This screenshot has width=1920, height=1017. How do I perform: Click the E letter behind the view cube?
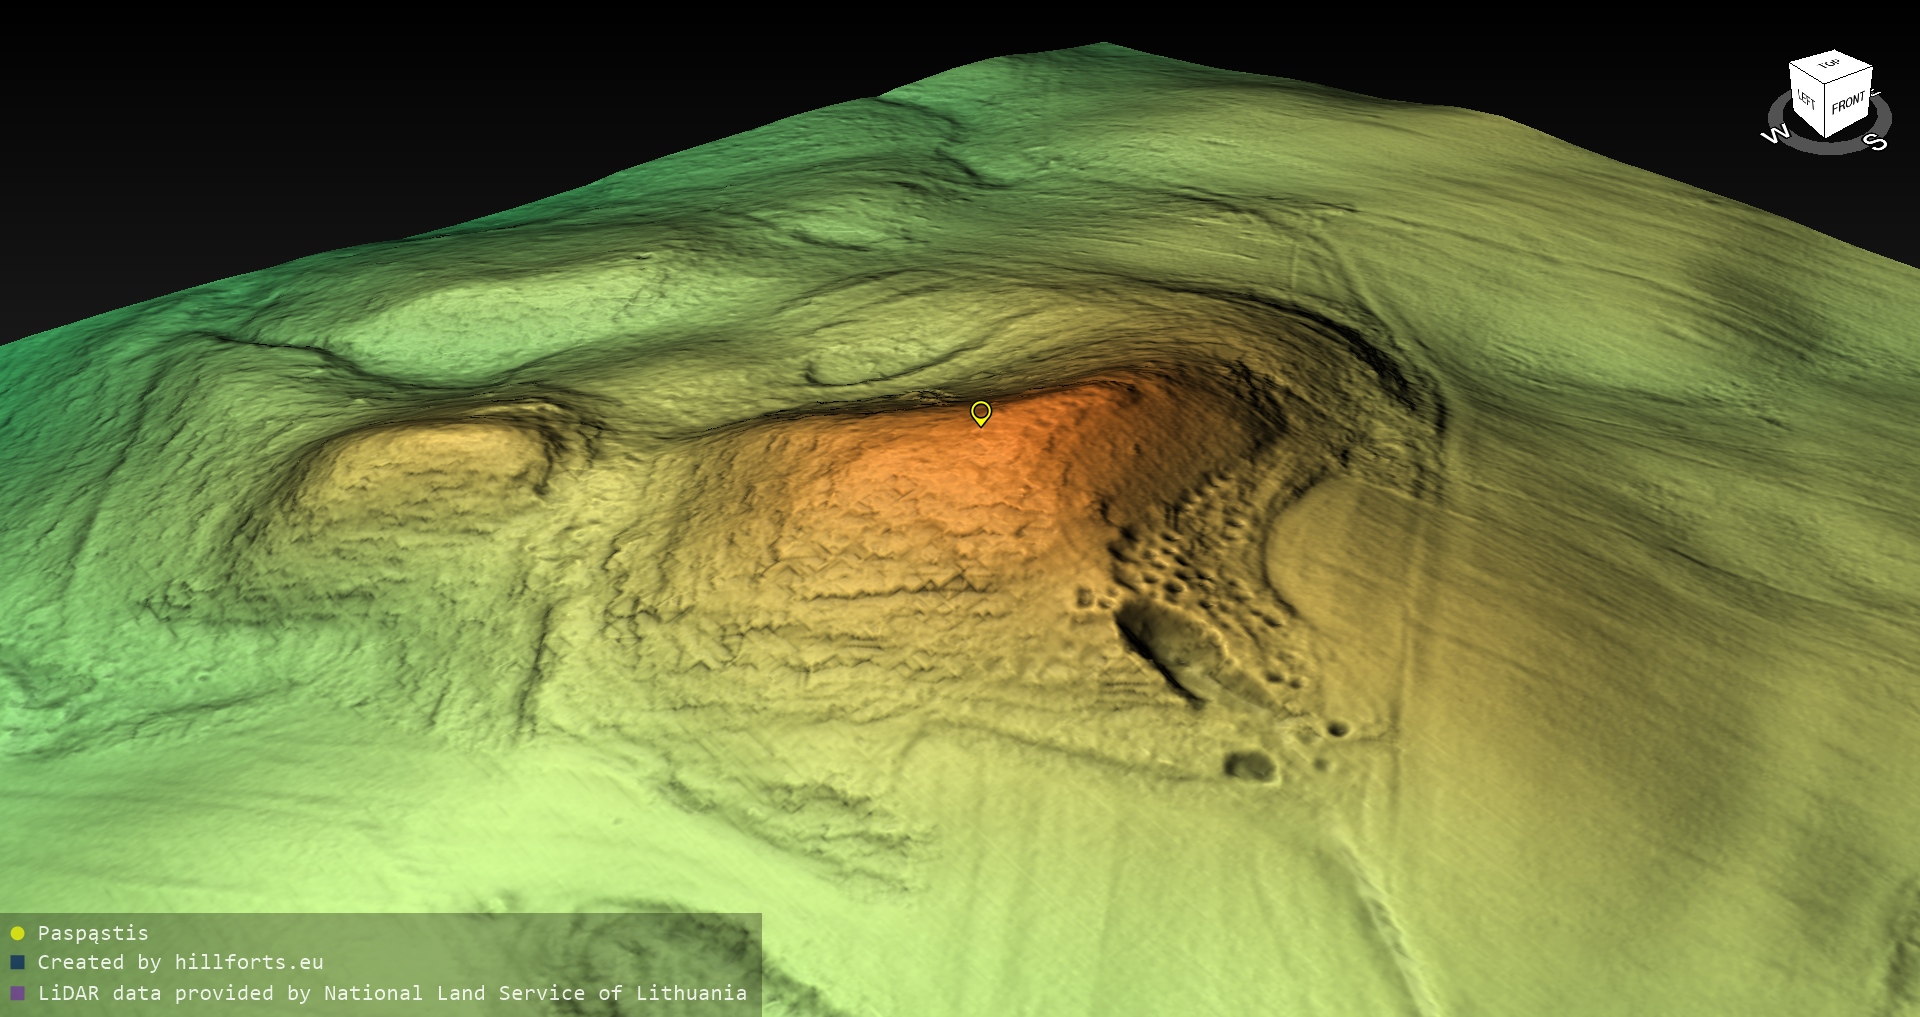coord(1876,94)
